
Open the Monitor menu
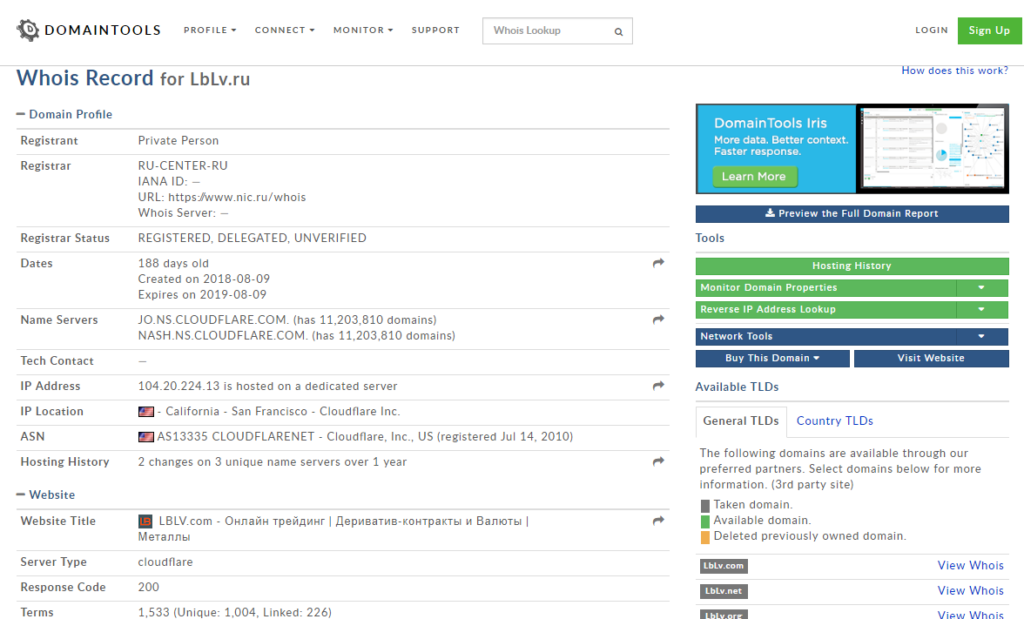[363, 30]
